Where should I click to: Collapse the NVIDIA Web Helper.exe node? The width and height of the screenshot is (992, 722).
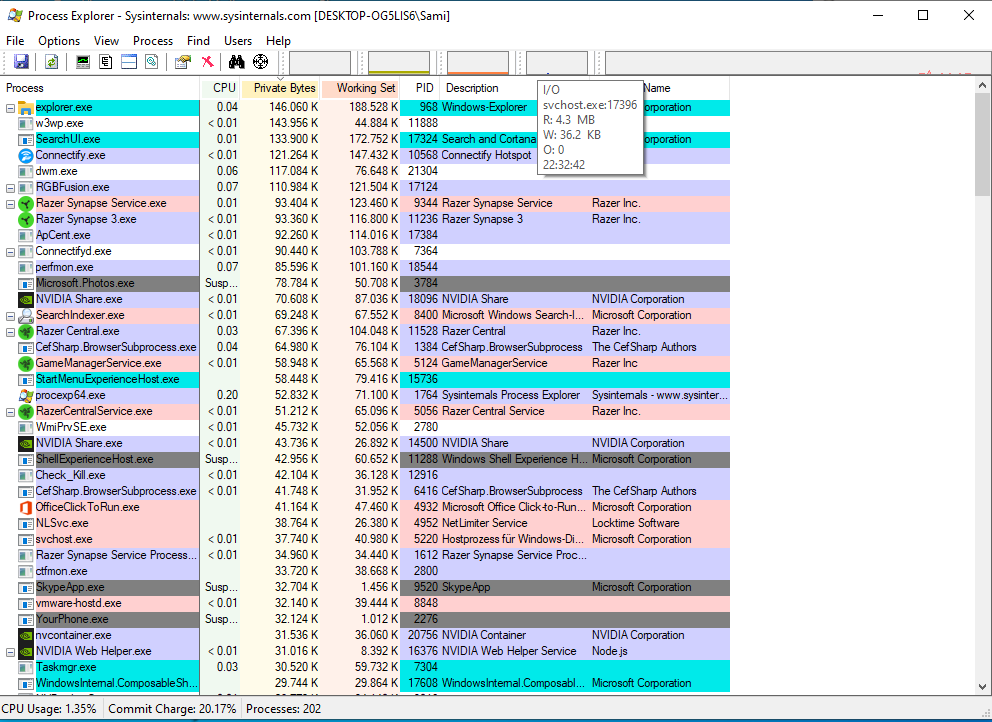10,652
